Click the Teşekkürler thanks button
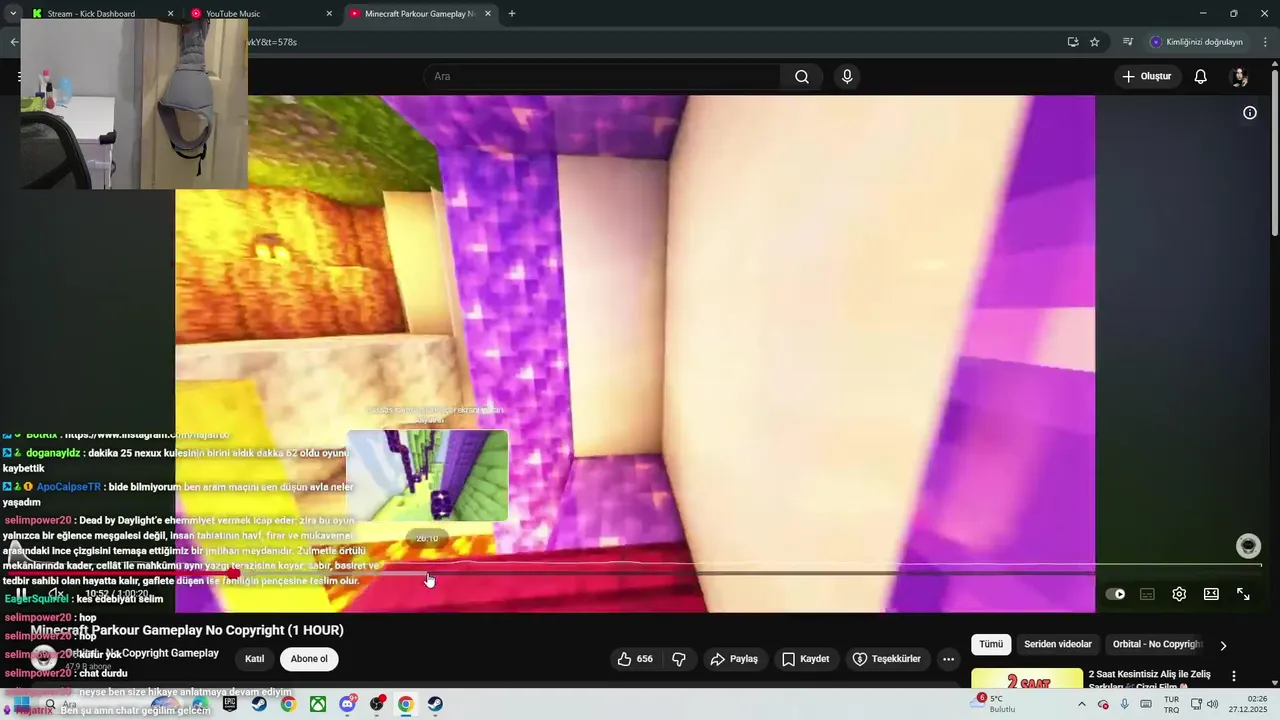The image size is (1280, 720). click(x=887, y=659)
